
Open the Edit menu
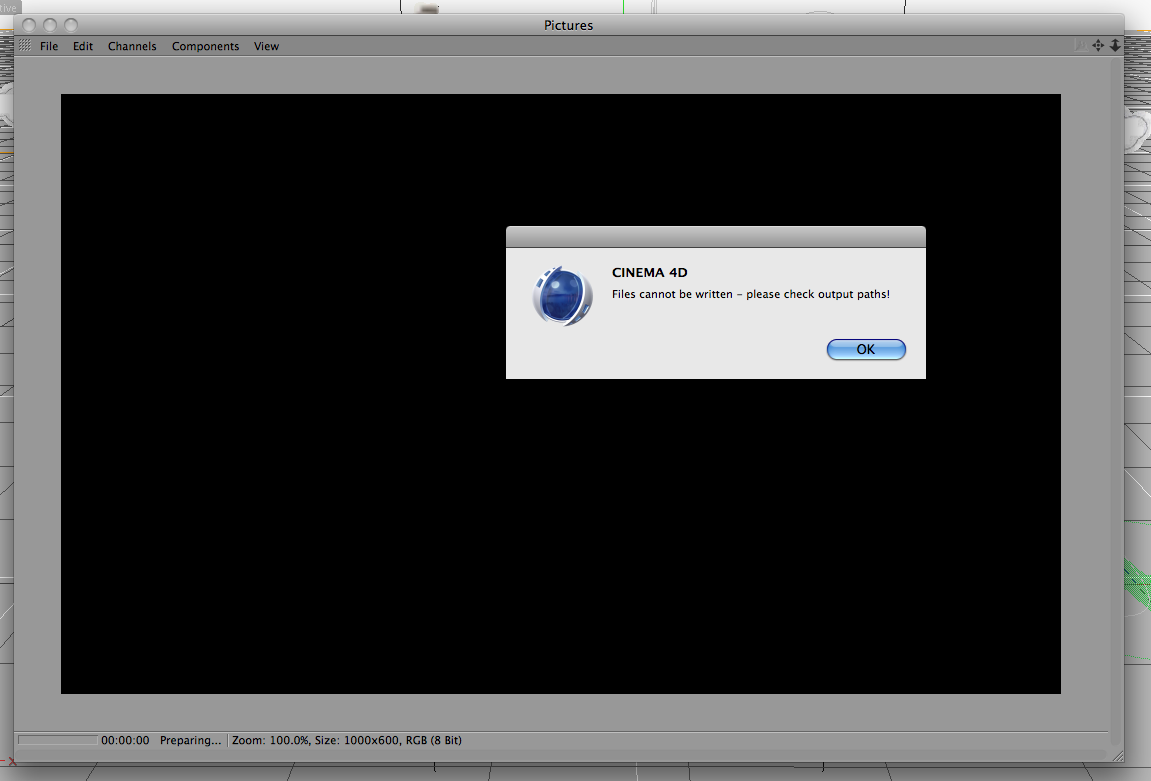point(83,46)
